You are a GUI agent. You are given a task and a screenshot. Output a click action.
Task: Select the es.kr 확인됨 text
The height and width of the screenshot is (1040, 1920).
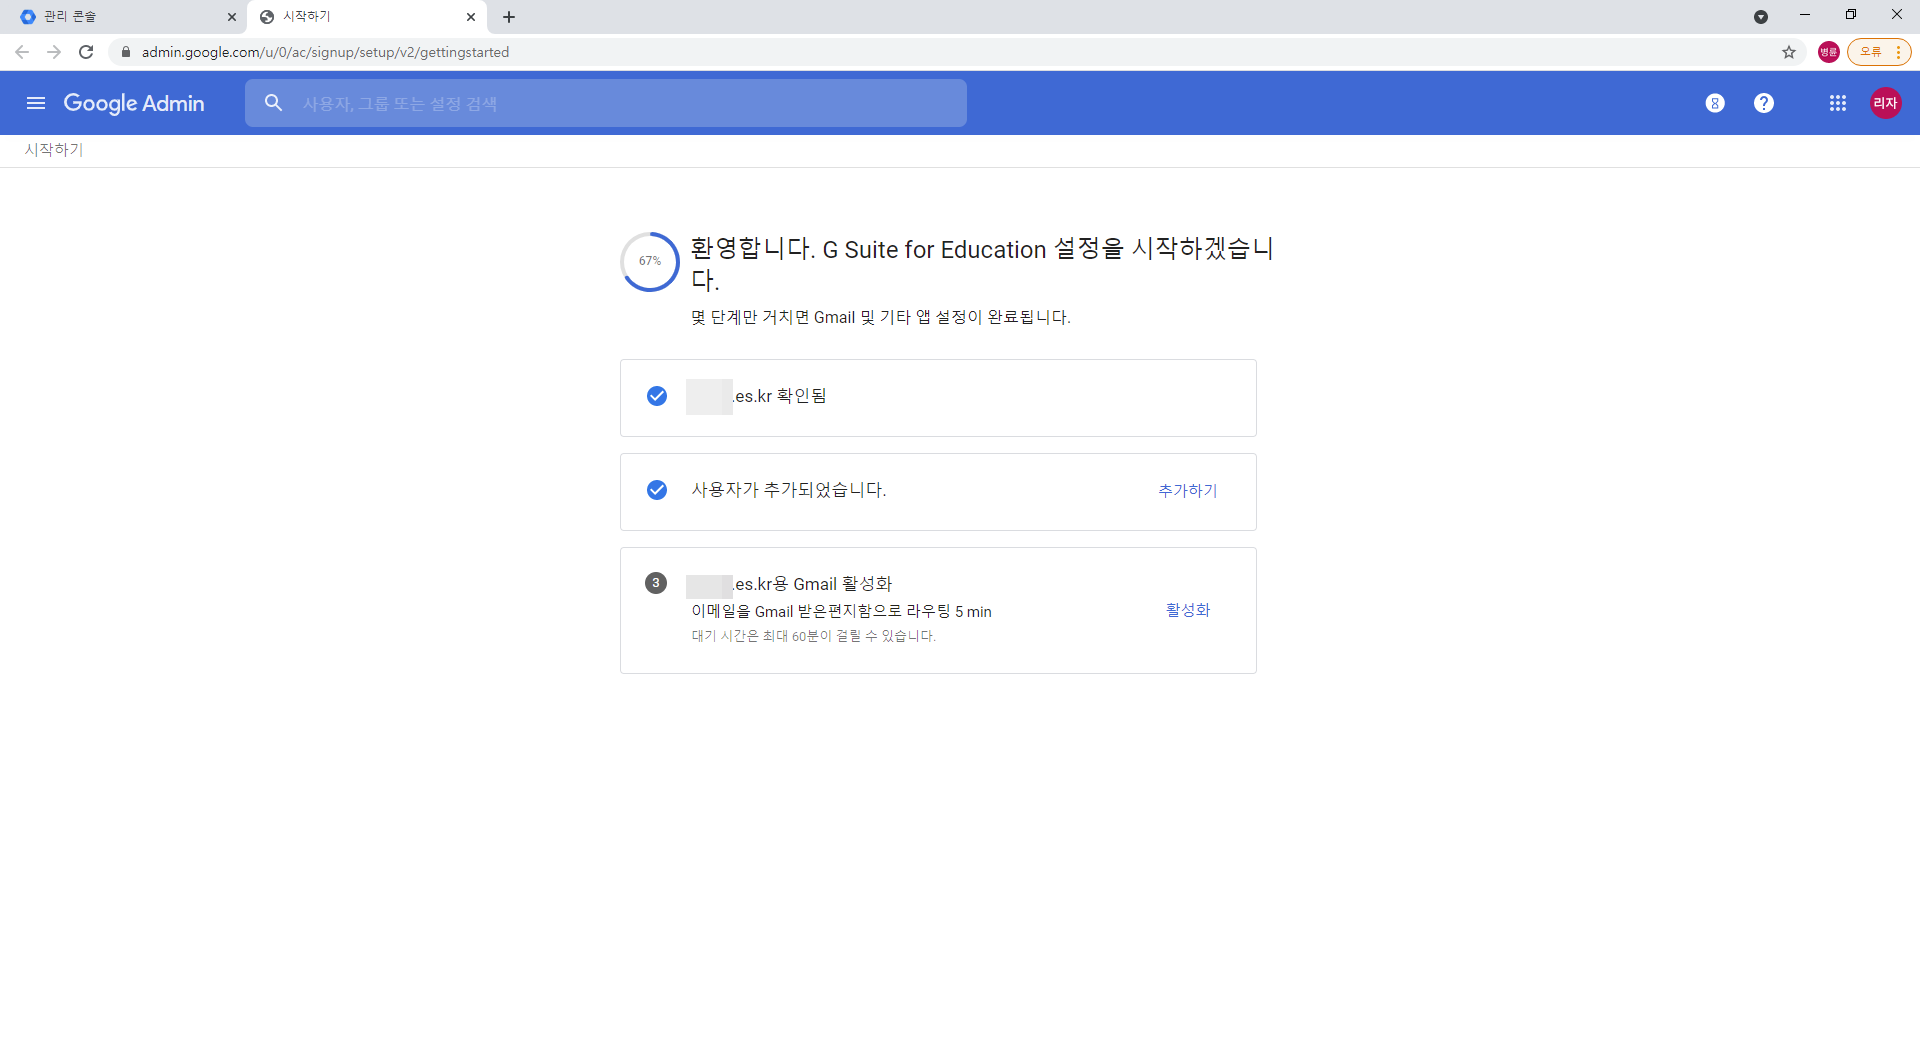tap(780, 396)
